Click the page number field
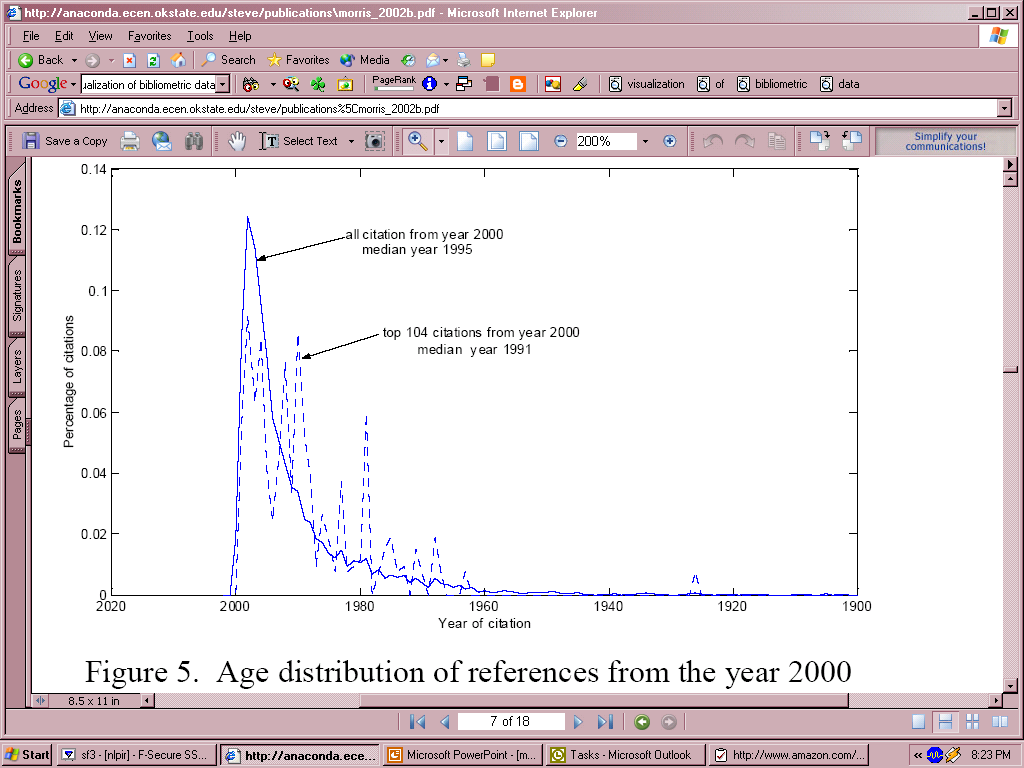The image size is (1024, 768). click(510, 722)
